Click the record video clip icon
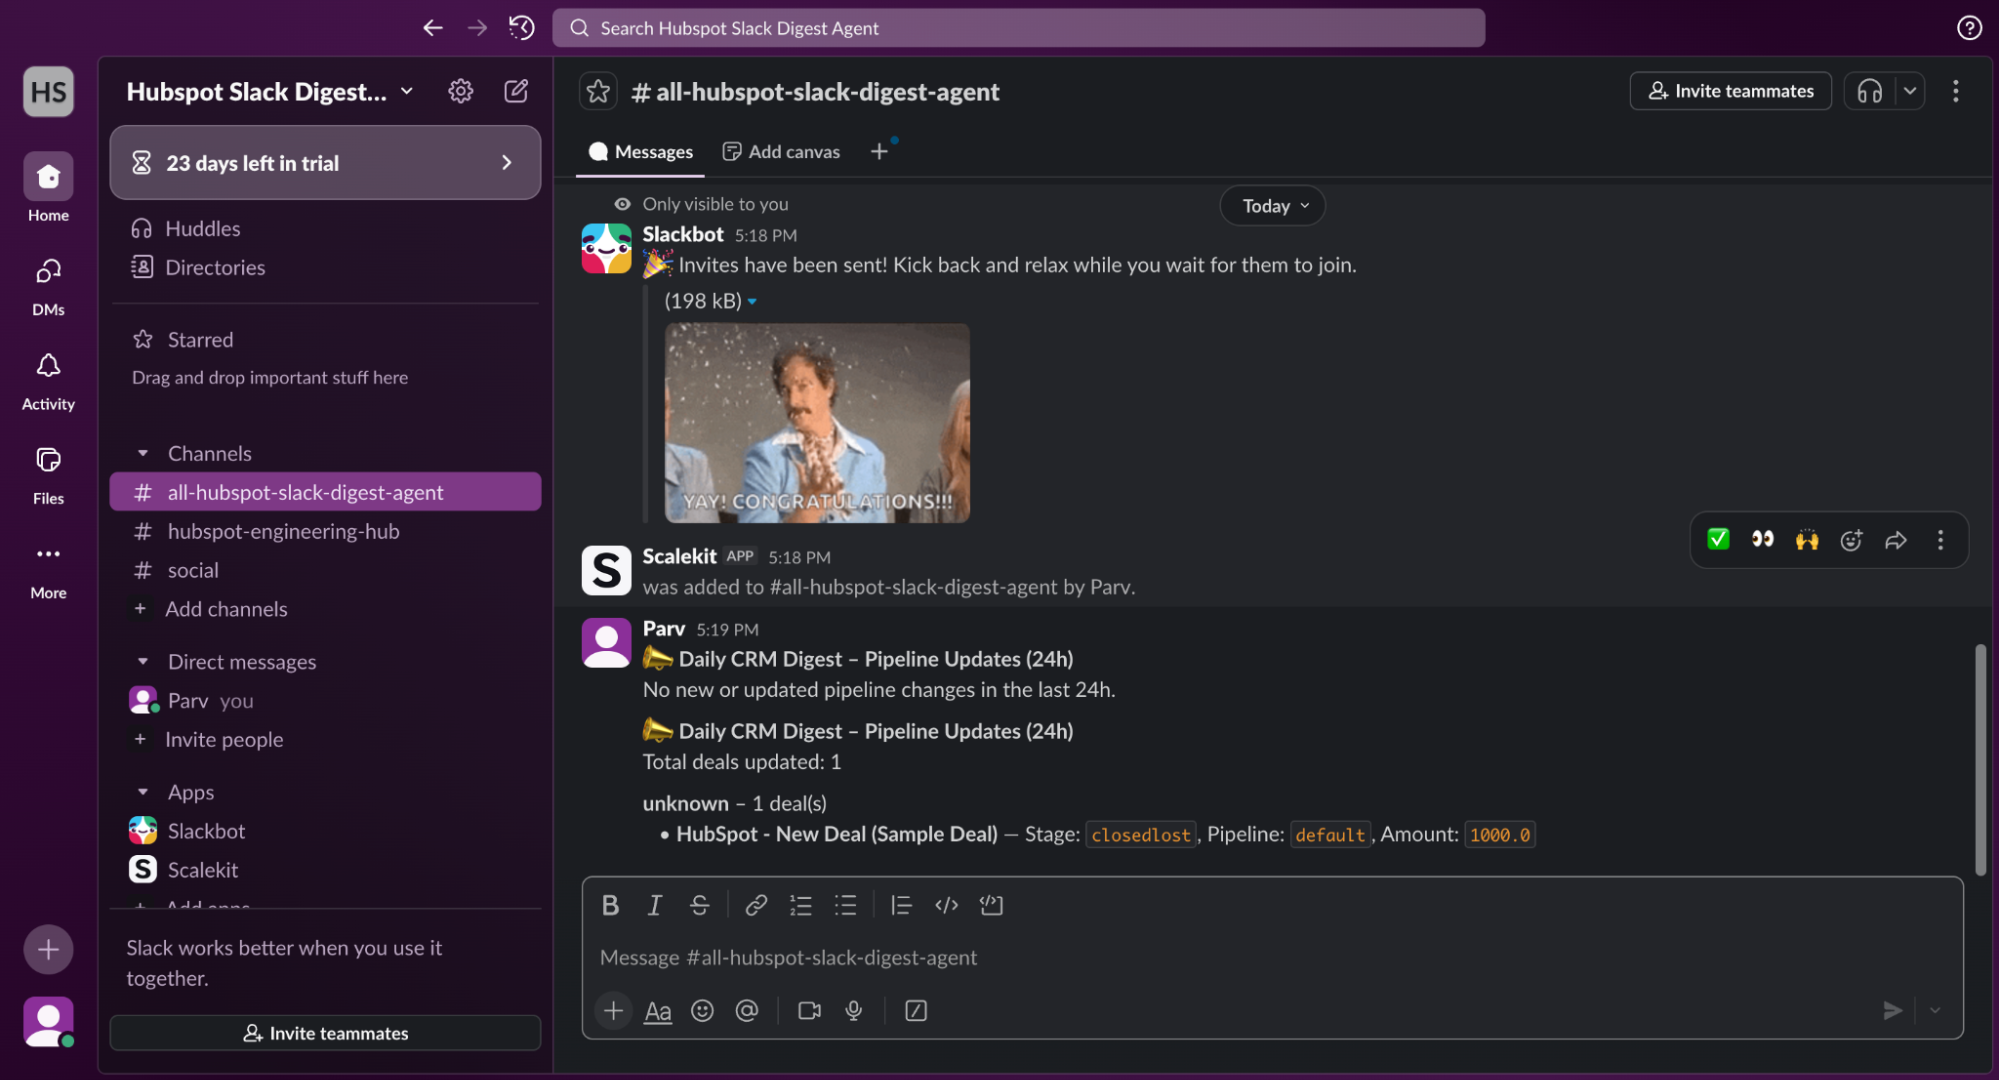1999x1080 pixels. click(x=809, y=1011)
